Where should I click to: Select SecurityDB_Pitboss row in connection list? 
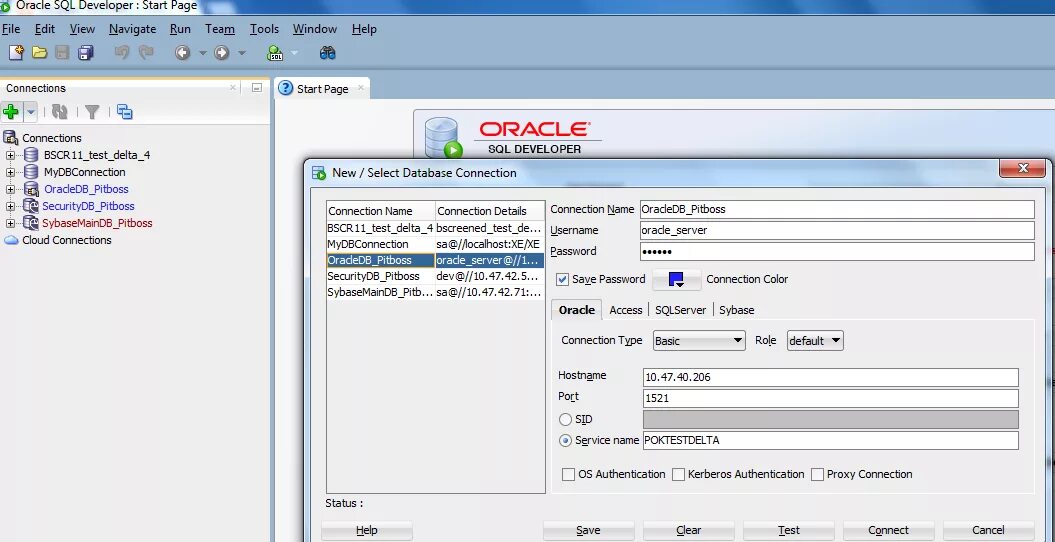(x=435, y=276)
